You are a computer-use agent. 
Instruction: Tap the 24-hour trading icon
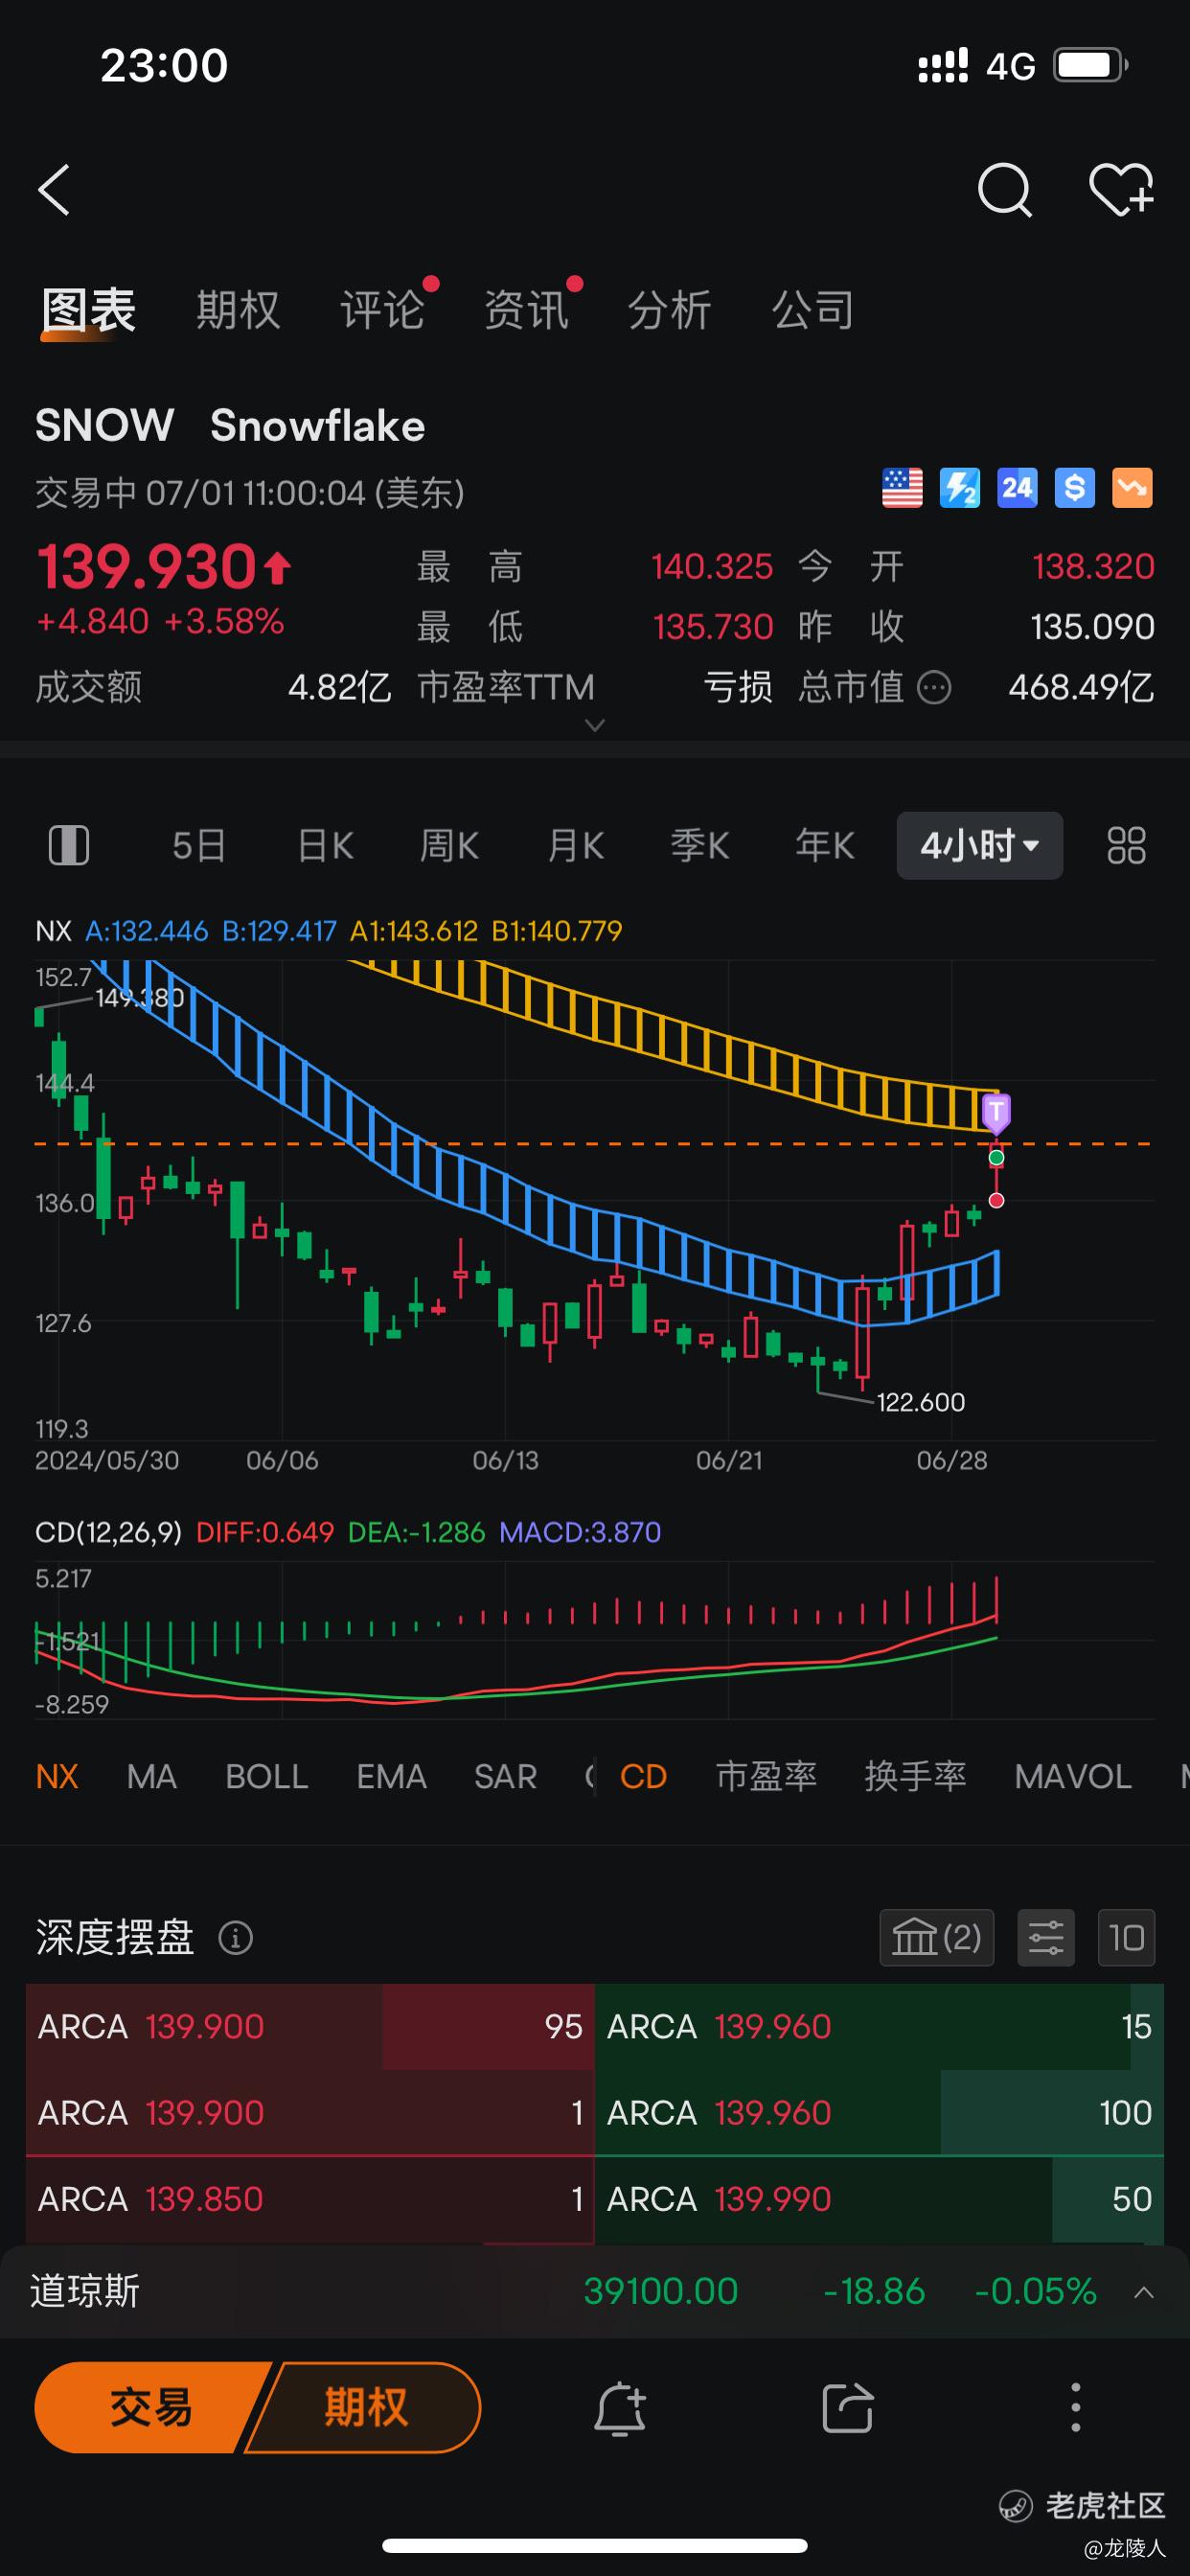1017,488
